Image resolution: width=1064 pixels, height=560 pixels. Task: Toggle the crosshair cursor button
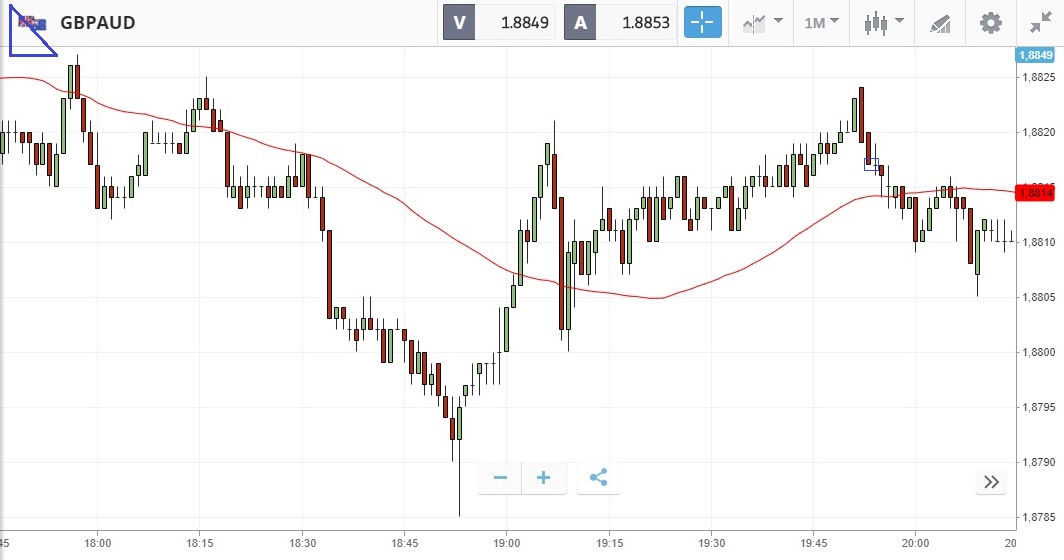(702, 22)
